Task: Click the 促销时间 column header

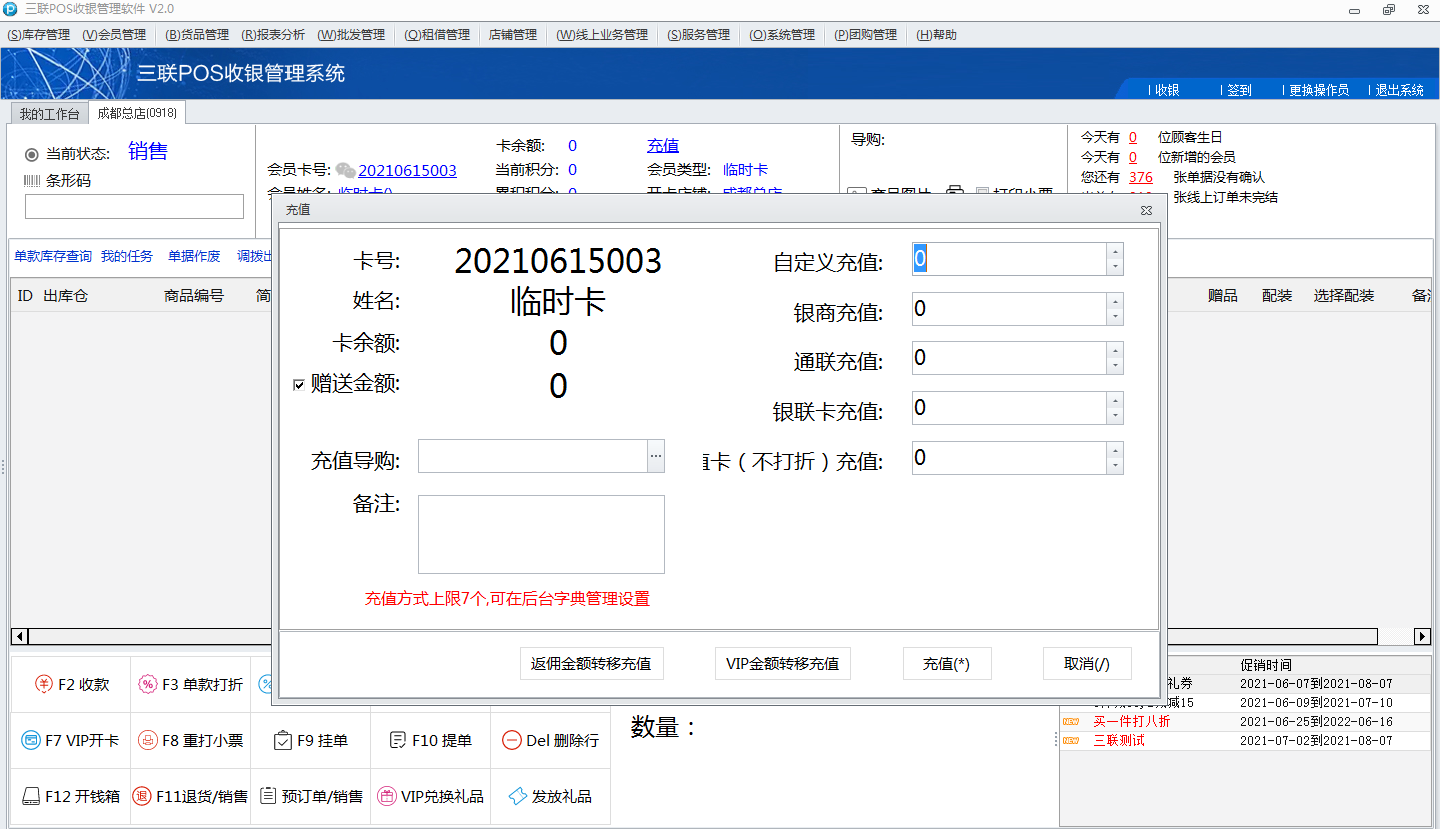Action: tap(1265, 665)
